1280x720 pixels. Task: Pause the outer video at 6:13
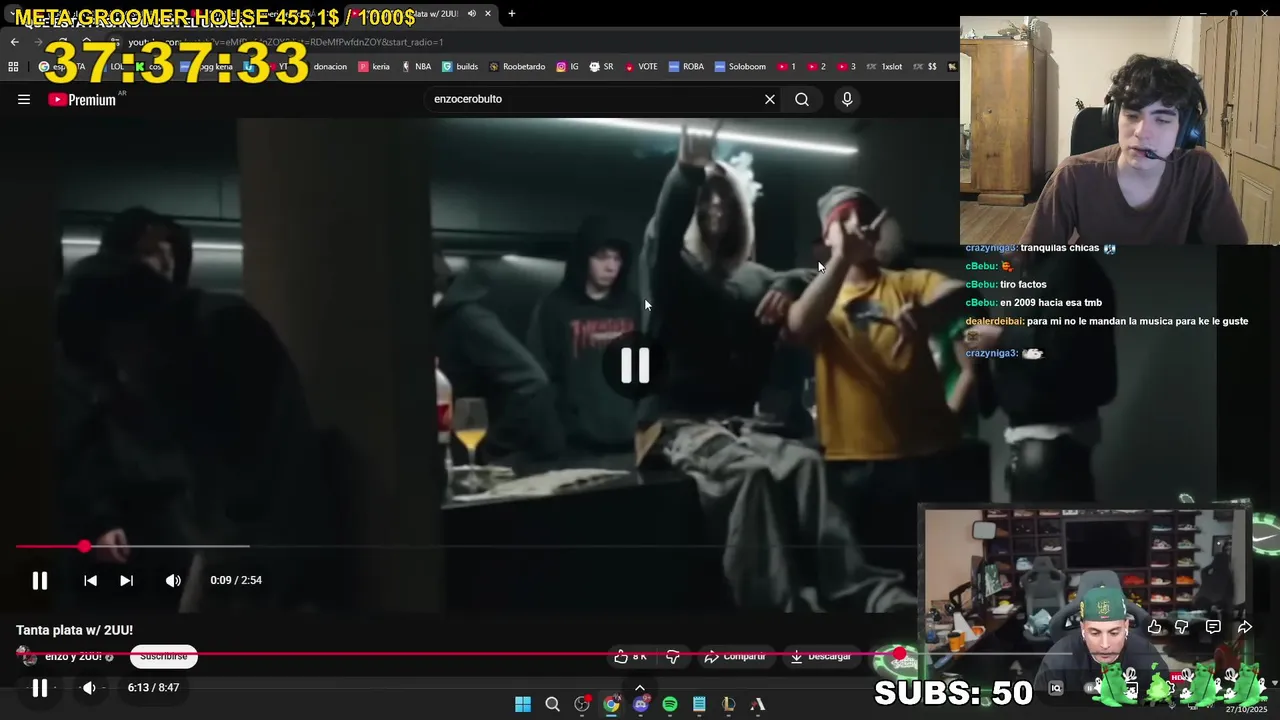pyautogui.click(x=40, y=688)
